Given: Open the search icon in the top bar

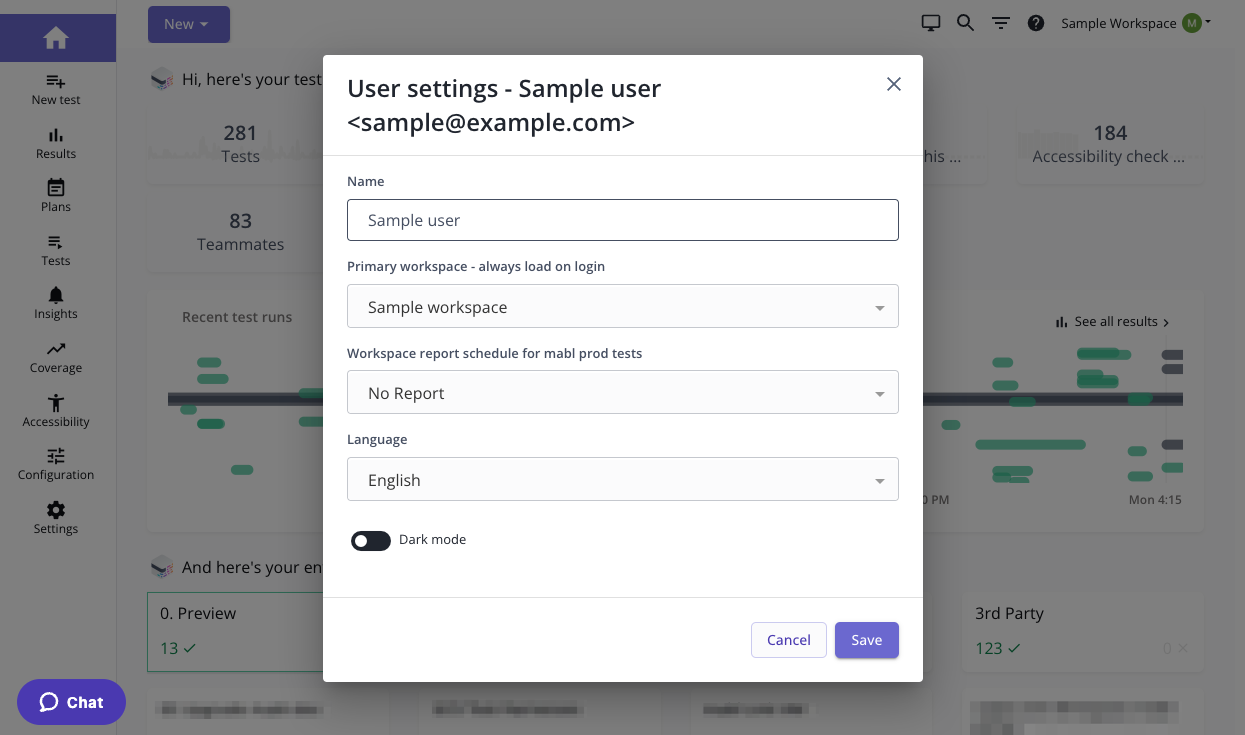Looking at the screenshot, I should tap(965, 22).
